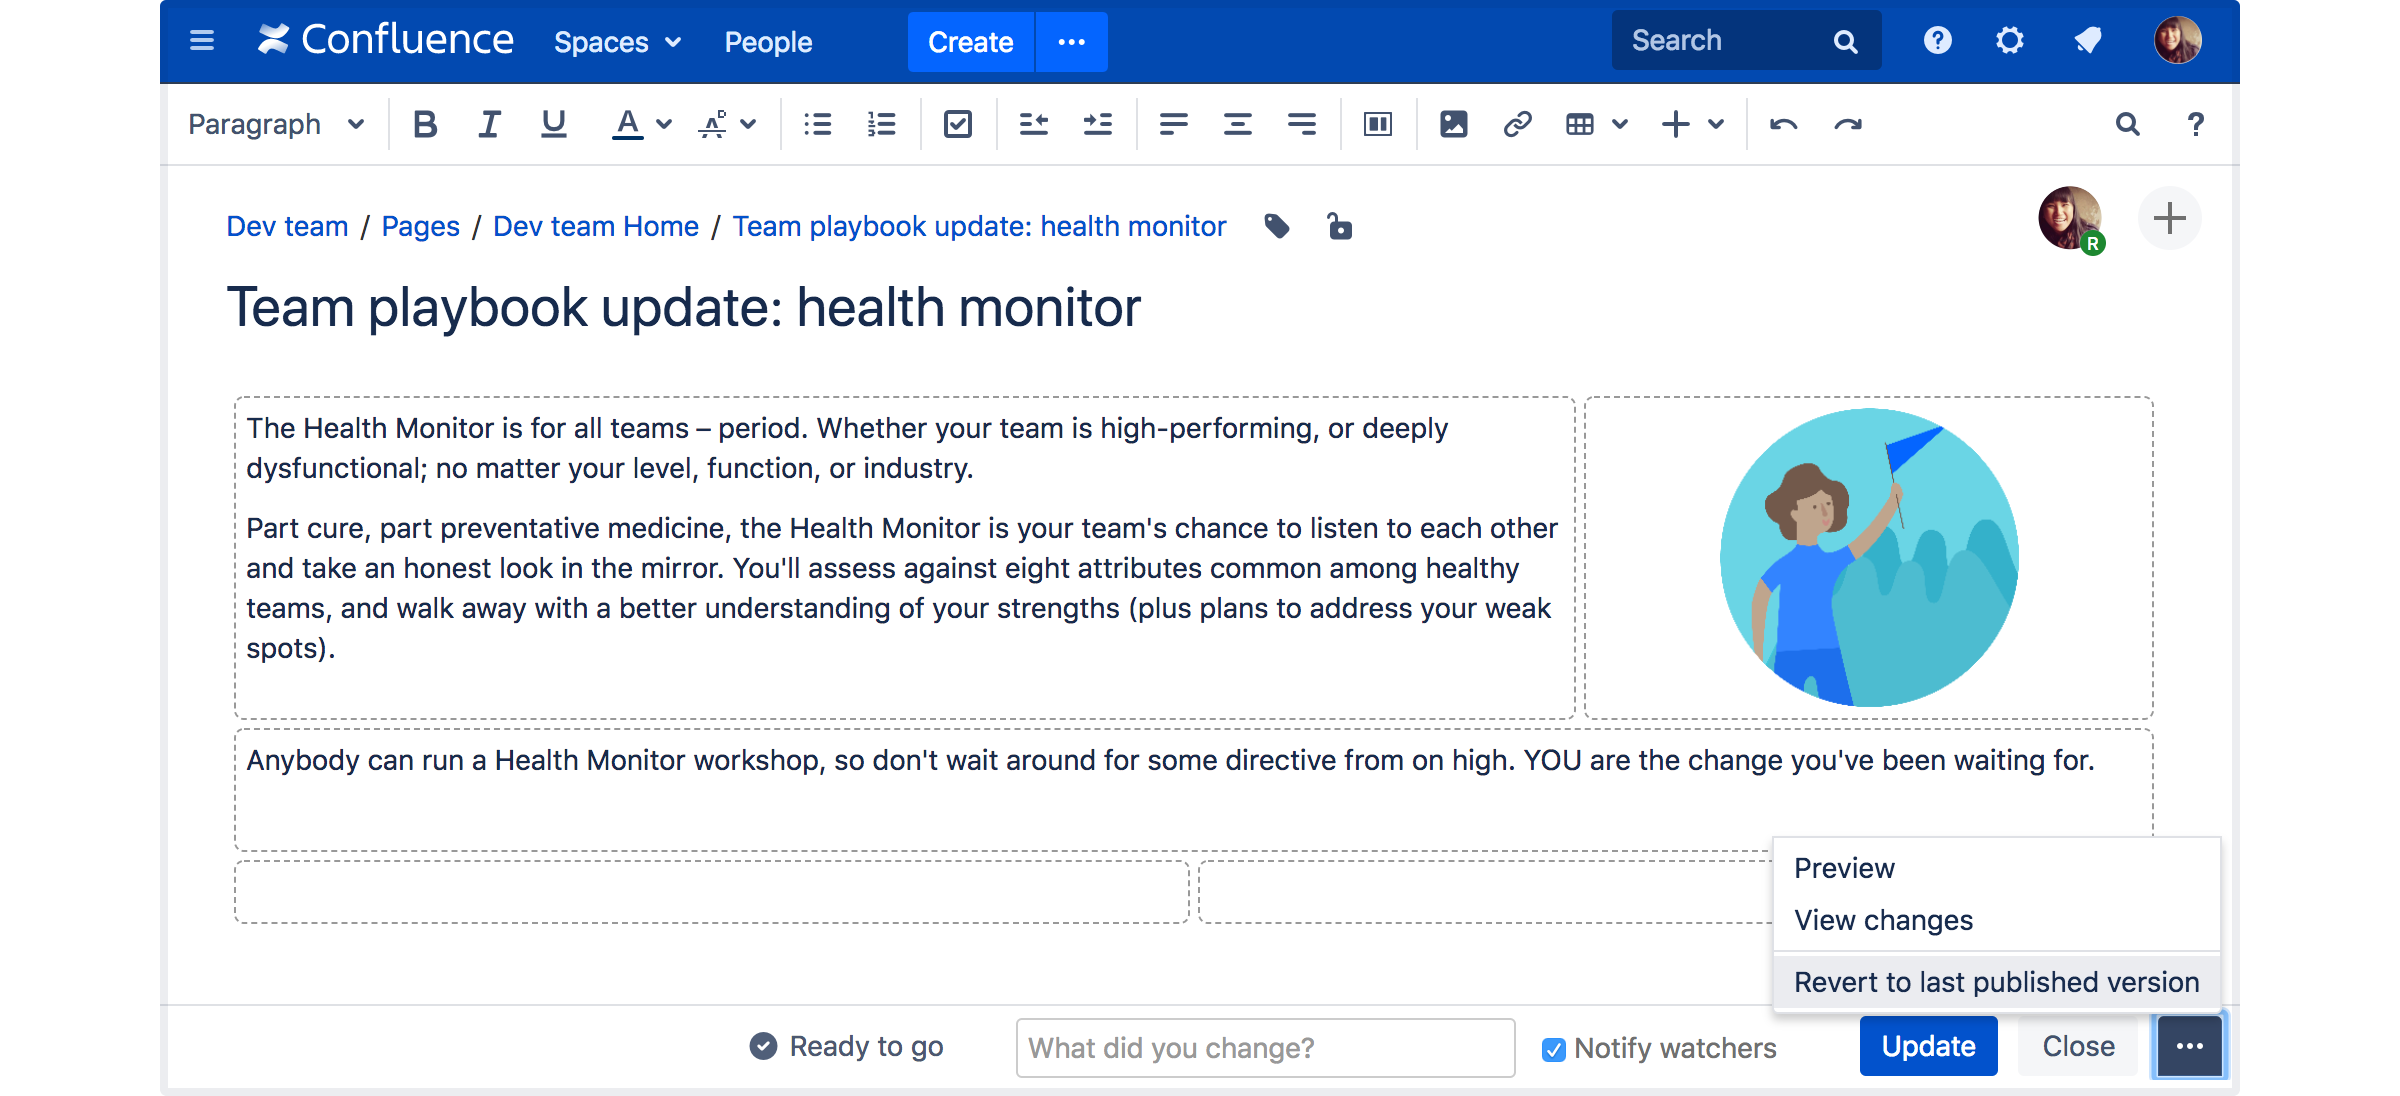Indent the current paragraph

click(x=1097, y=124)
